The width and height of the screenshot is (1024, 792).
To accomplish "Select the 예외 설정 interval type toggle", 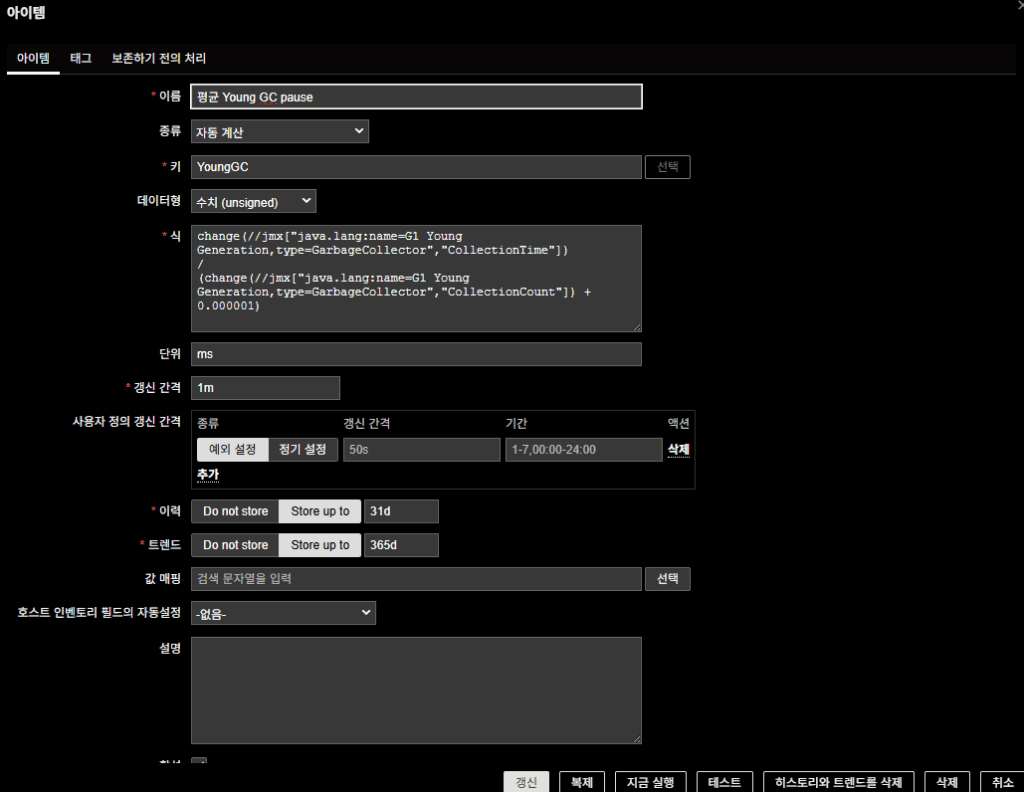I will click(232, 450).
